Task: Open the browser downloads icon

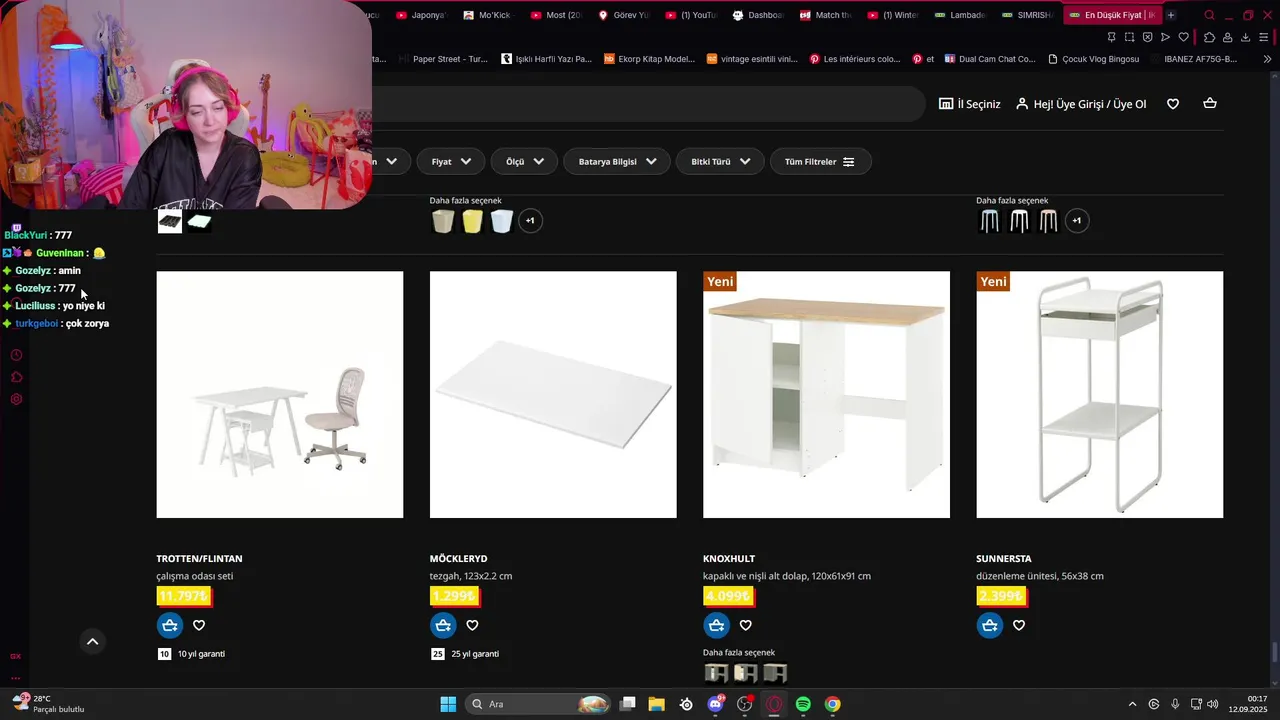Action: (x=1246, y=37)
